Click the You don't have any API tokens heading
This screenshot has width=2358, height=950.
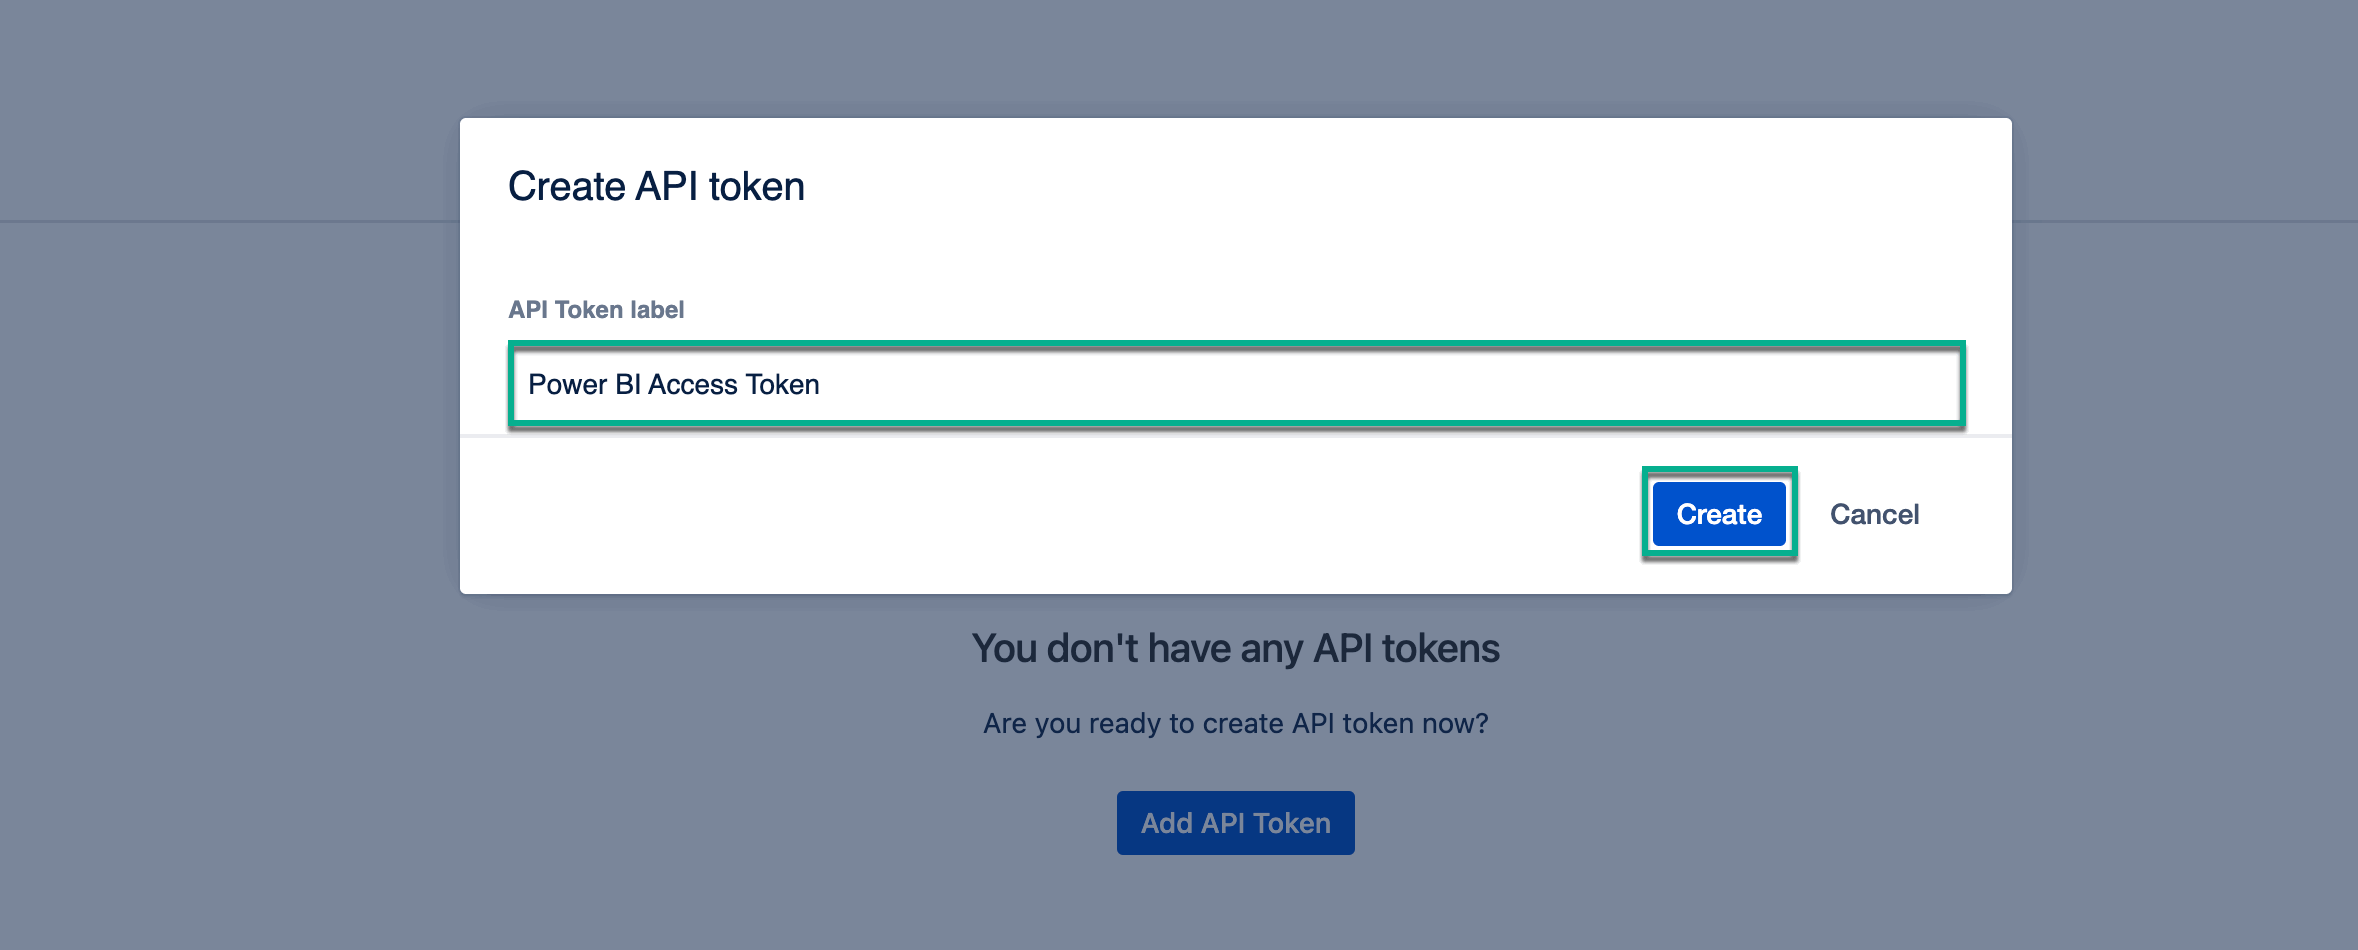[x=1235, y=648]
